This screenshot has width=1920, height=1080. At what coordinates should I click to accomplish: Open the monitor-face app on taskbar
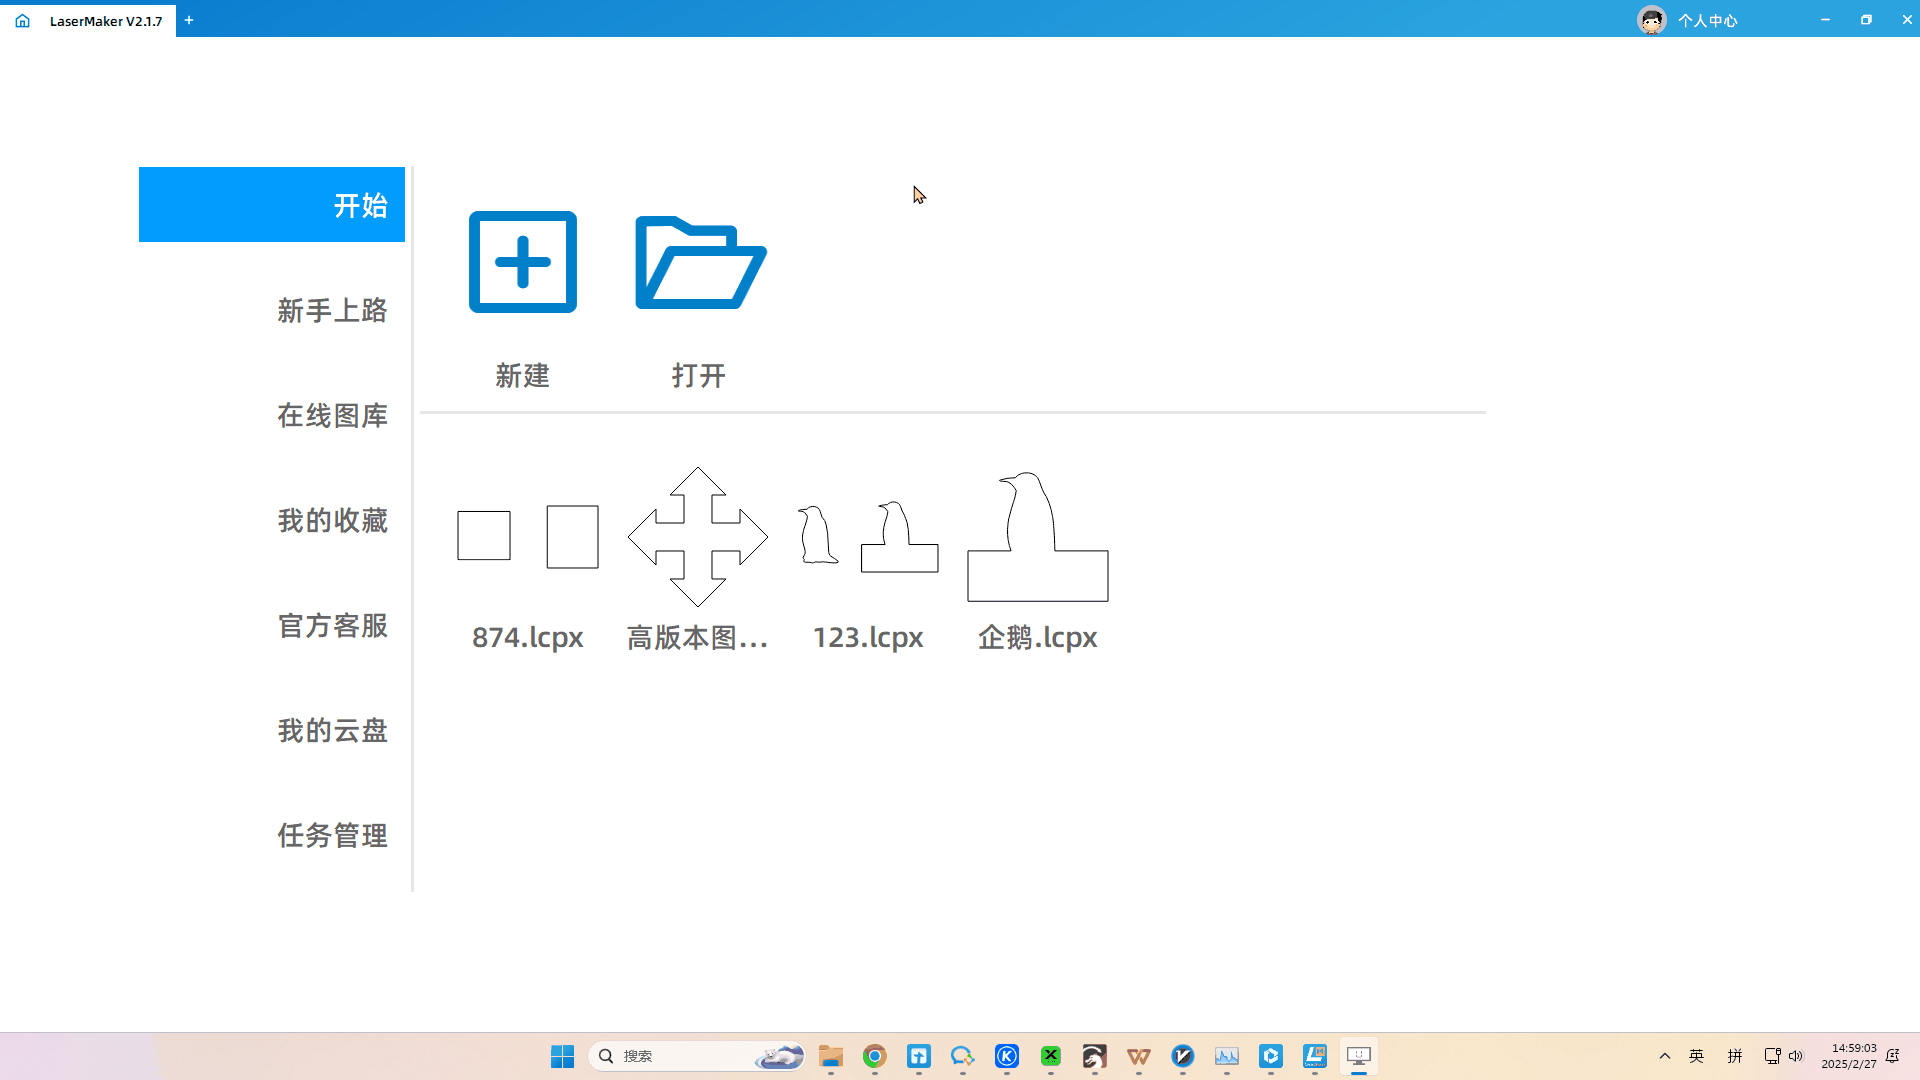click(1359, 1056)
